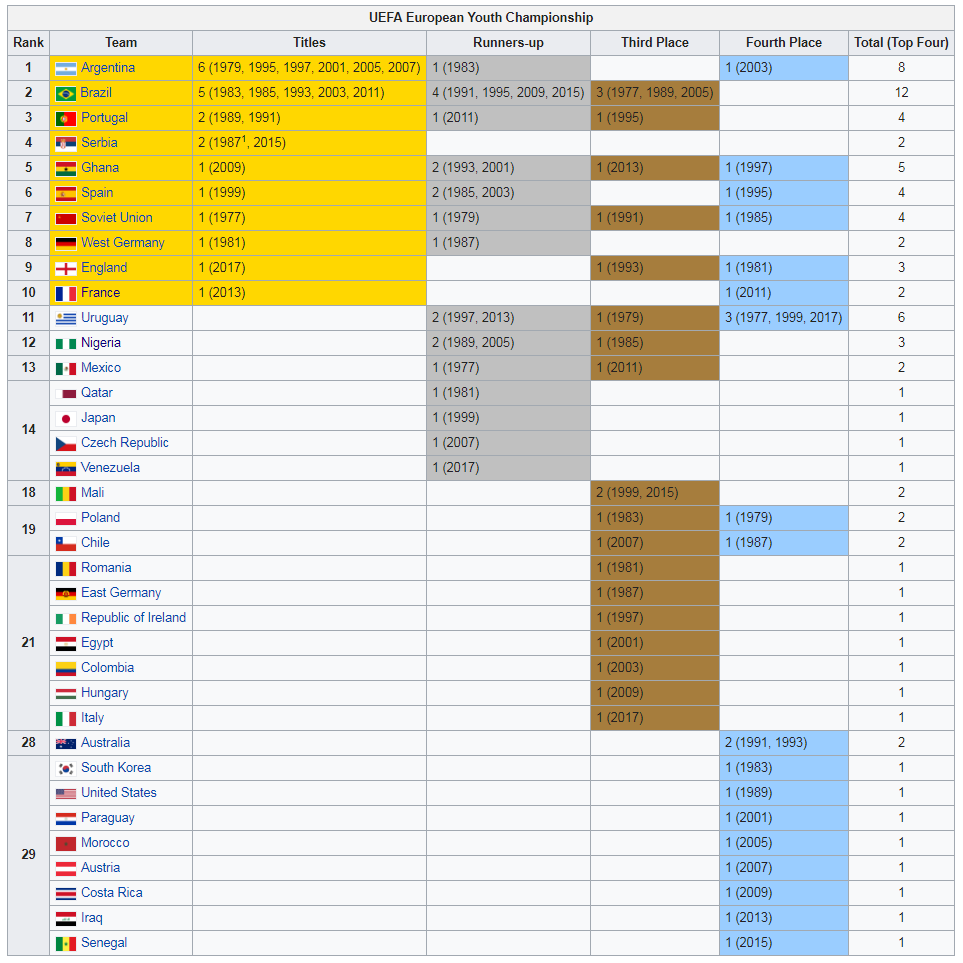Viewport: 963px width, 963px height.
Task: Open the Colombia team link
Action: (107, 668)
